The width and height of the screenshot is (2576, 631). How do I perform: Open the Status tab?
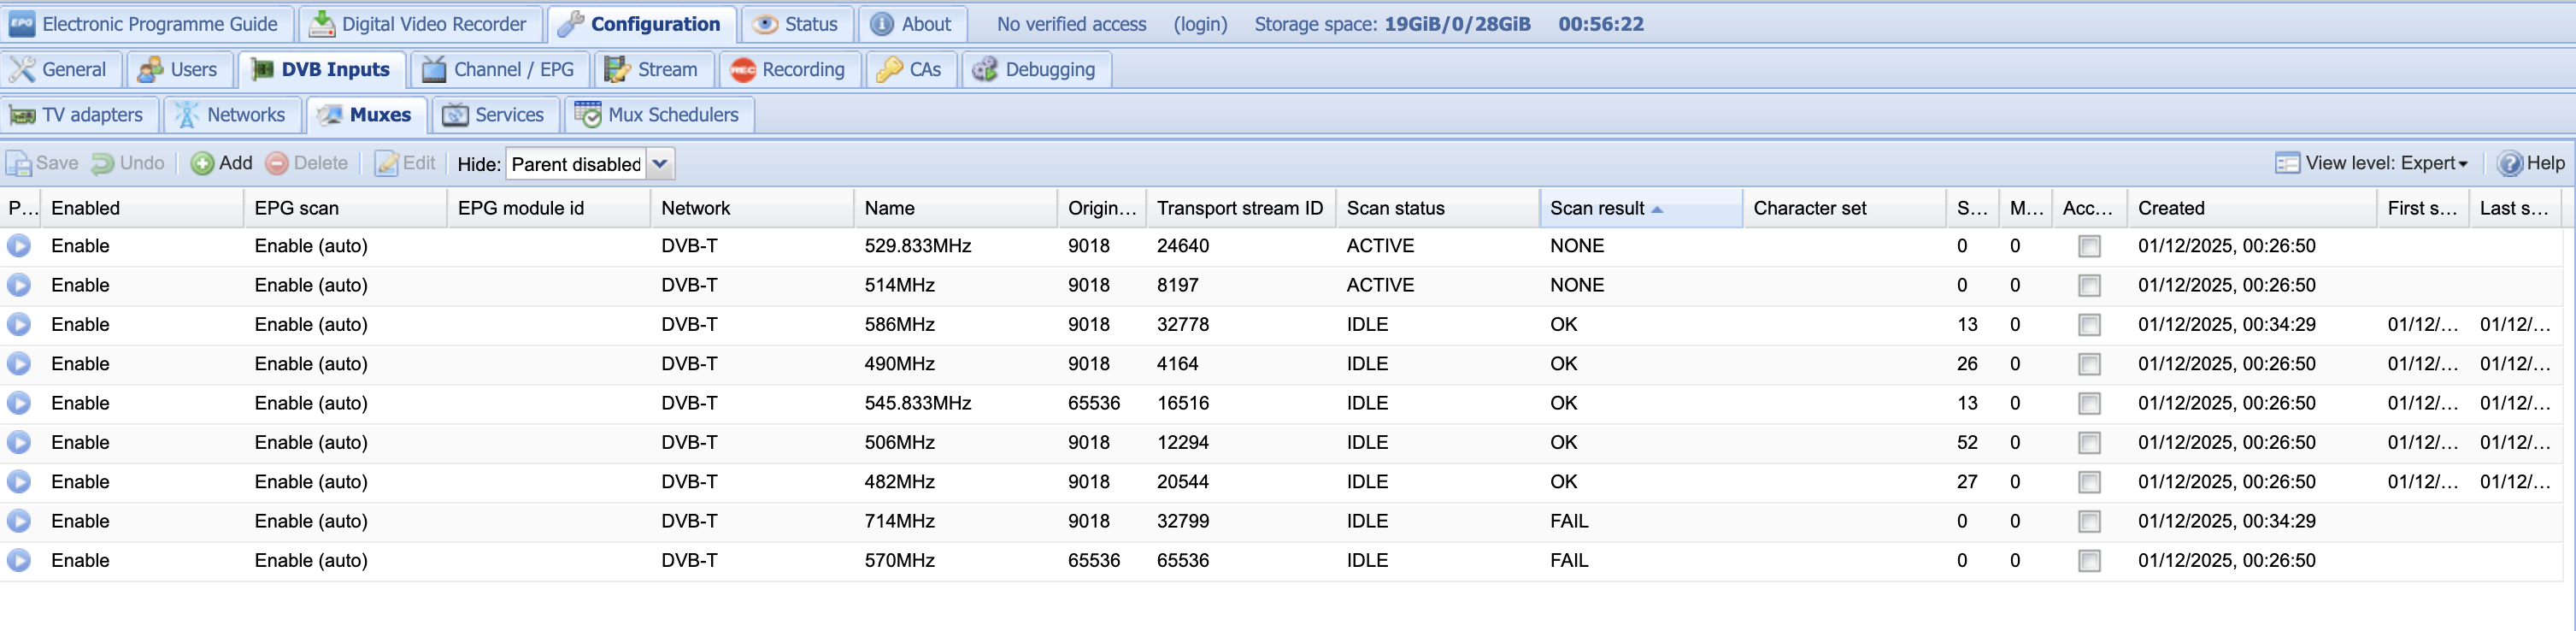(796, 25)
